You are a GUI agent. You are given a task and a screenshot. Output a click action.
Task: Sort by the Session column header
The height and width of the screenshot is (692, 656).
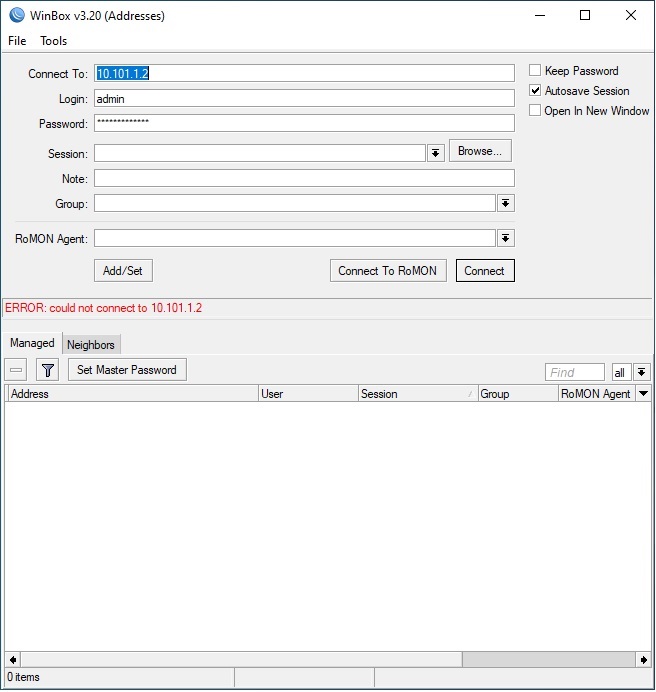[418, 393]
